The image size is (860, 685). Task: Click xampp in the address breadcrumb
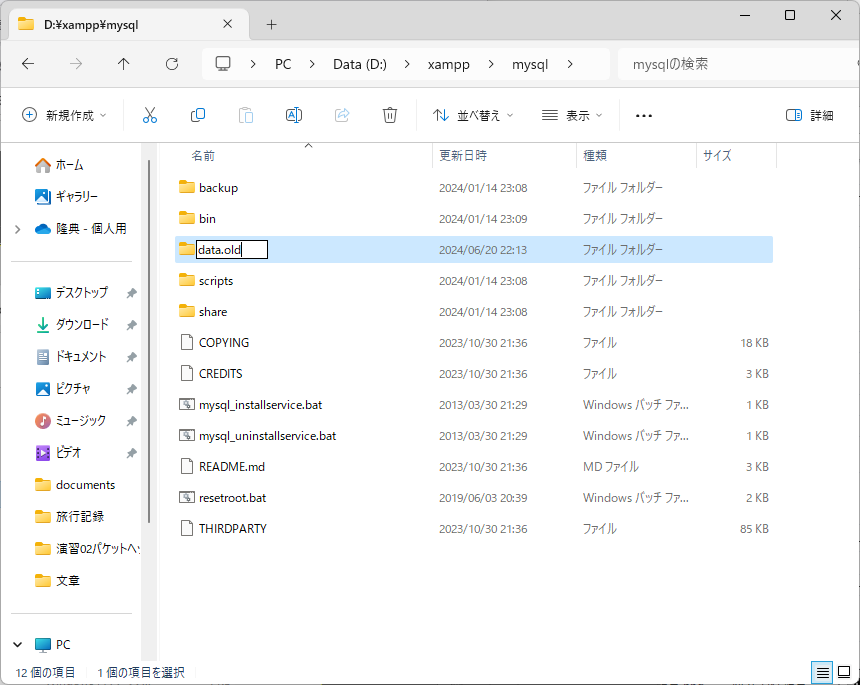coord(449,64)
